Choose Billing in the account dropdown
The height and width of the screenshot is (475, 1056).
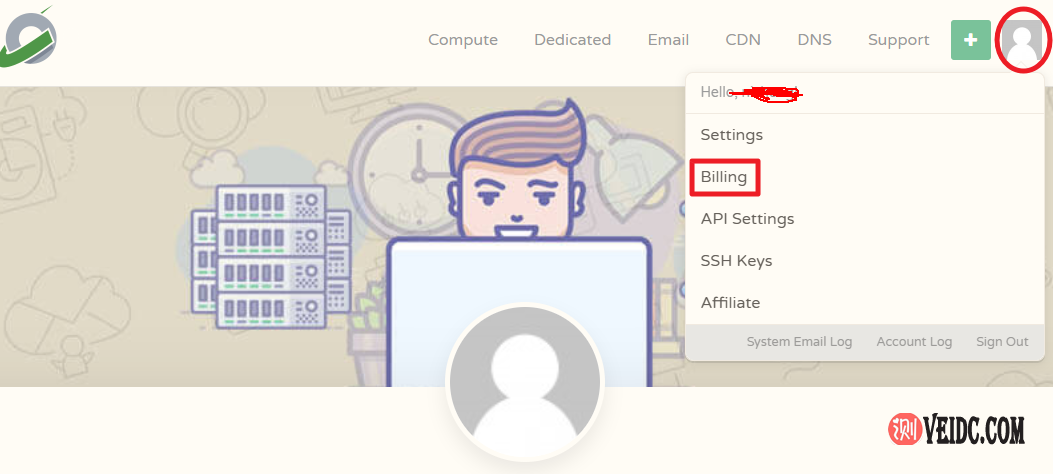click(x=724, y=177)
